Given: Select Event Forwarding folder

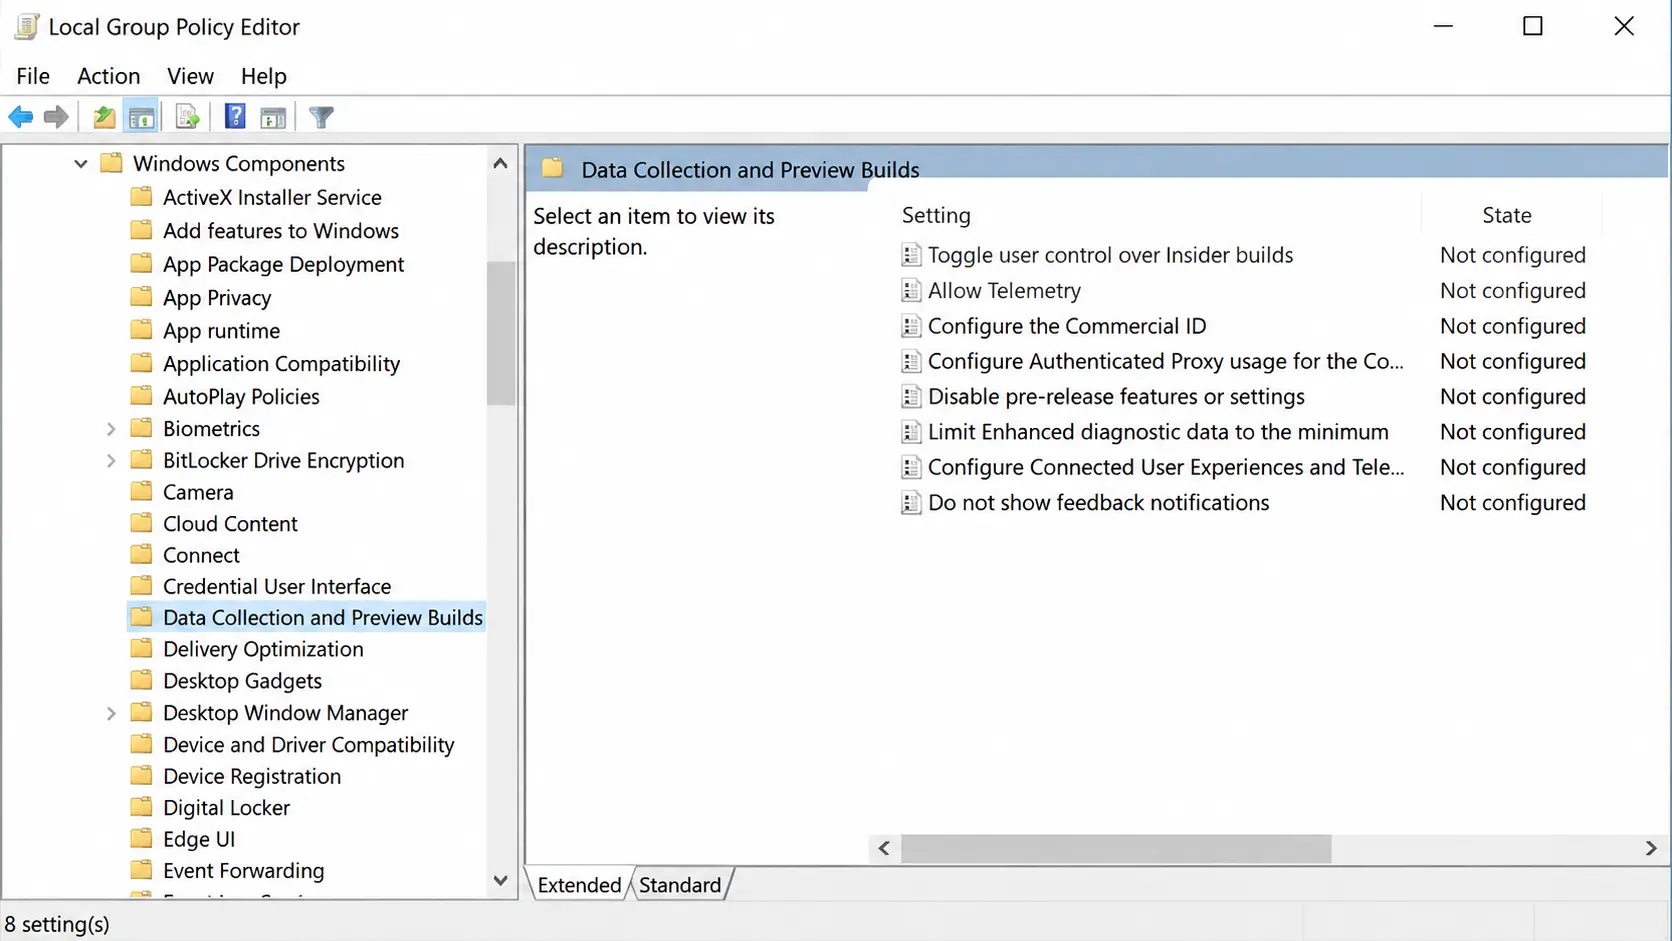Looking at the screenshot, I should coord(244,871).
